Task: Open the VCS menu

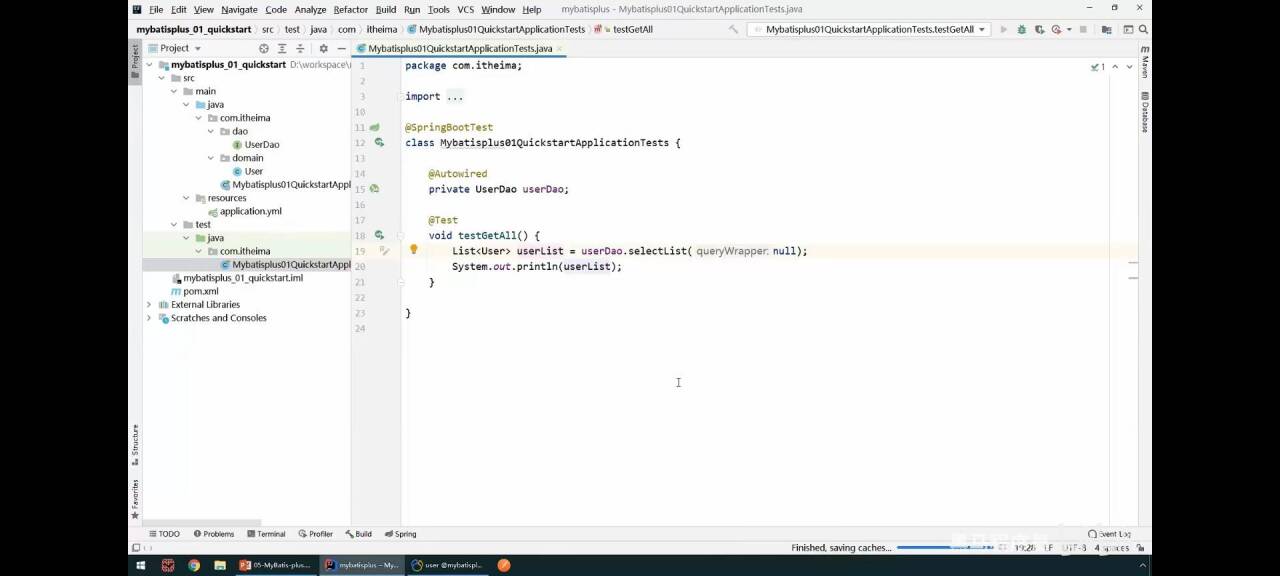Action: pyautogui.click(x=465, y=9)
